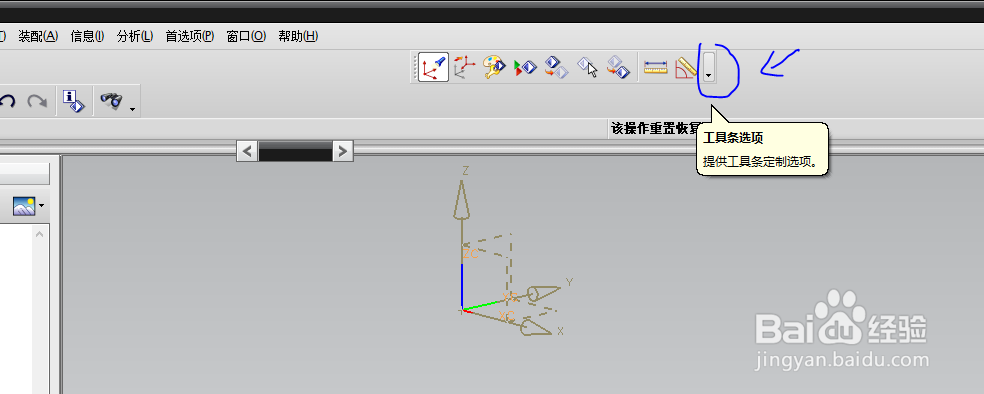Open the Measure Distance ruler tool

[x=656, y=67]
